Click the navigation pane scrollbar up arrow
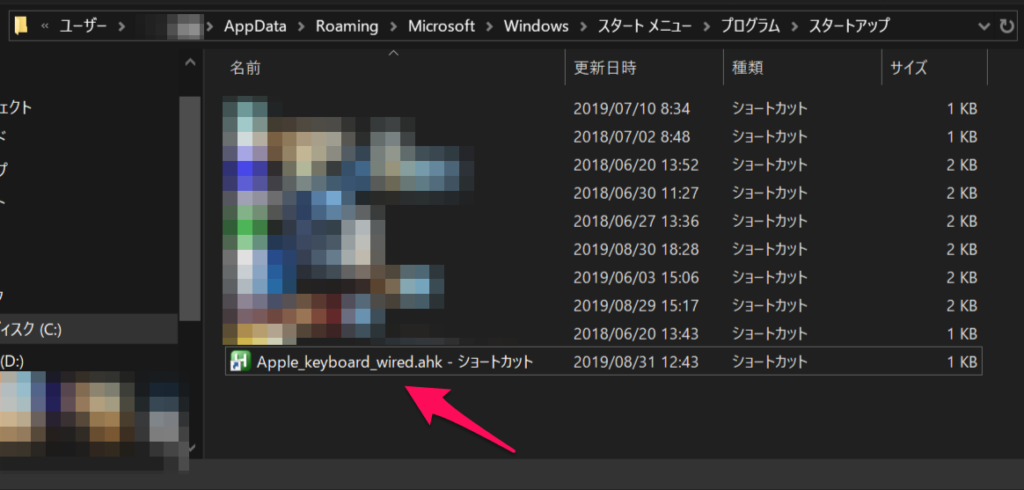Image resolution: width=1024 pixels, height=490 pixels. click(190, 63)
